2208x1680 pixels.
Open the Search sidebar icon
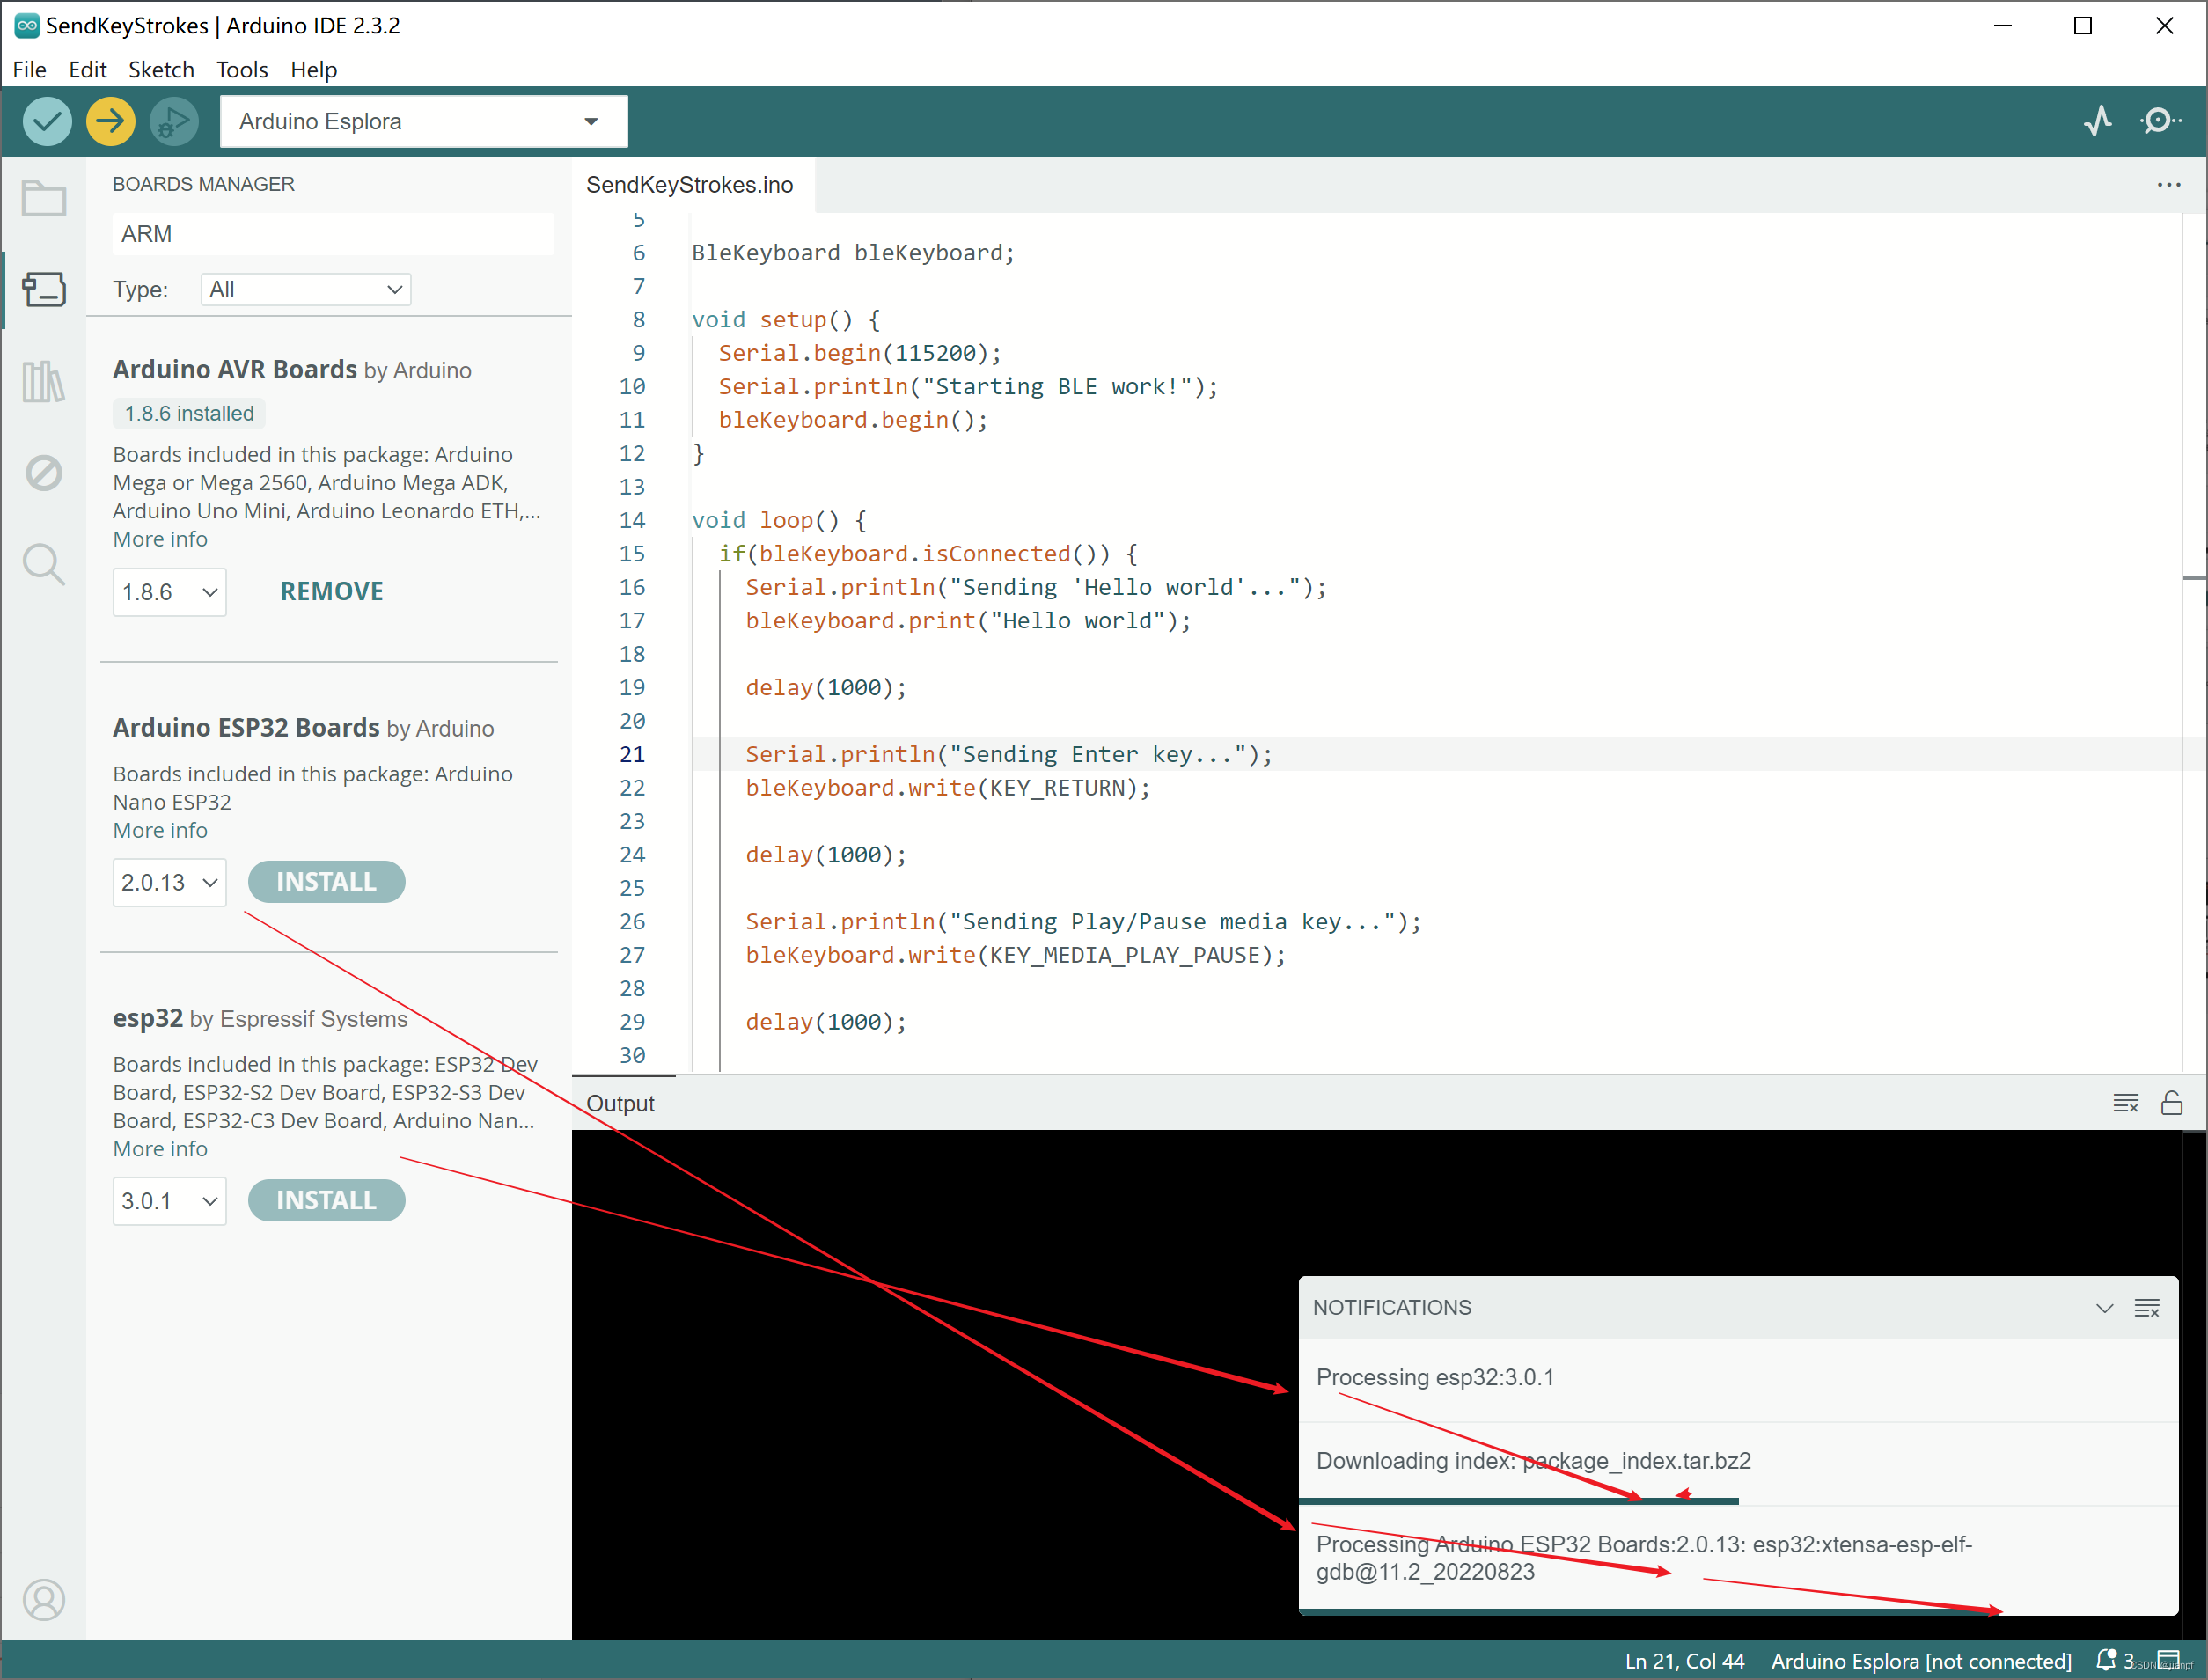click(x=44, y=564)
